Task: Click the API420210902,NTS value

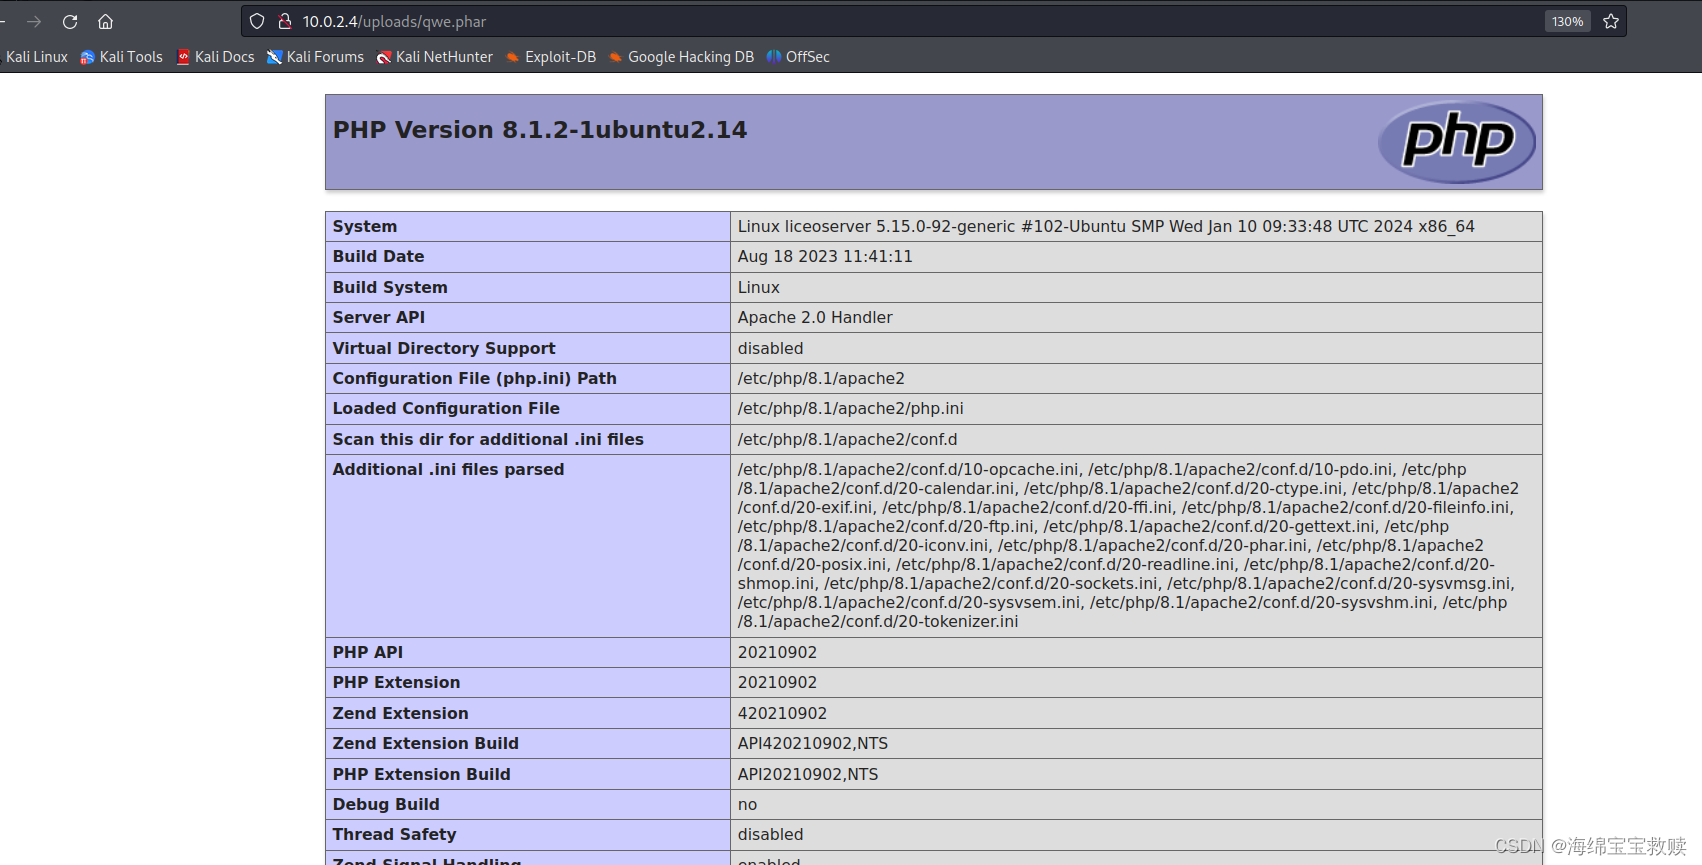Action: 813,744
